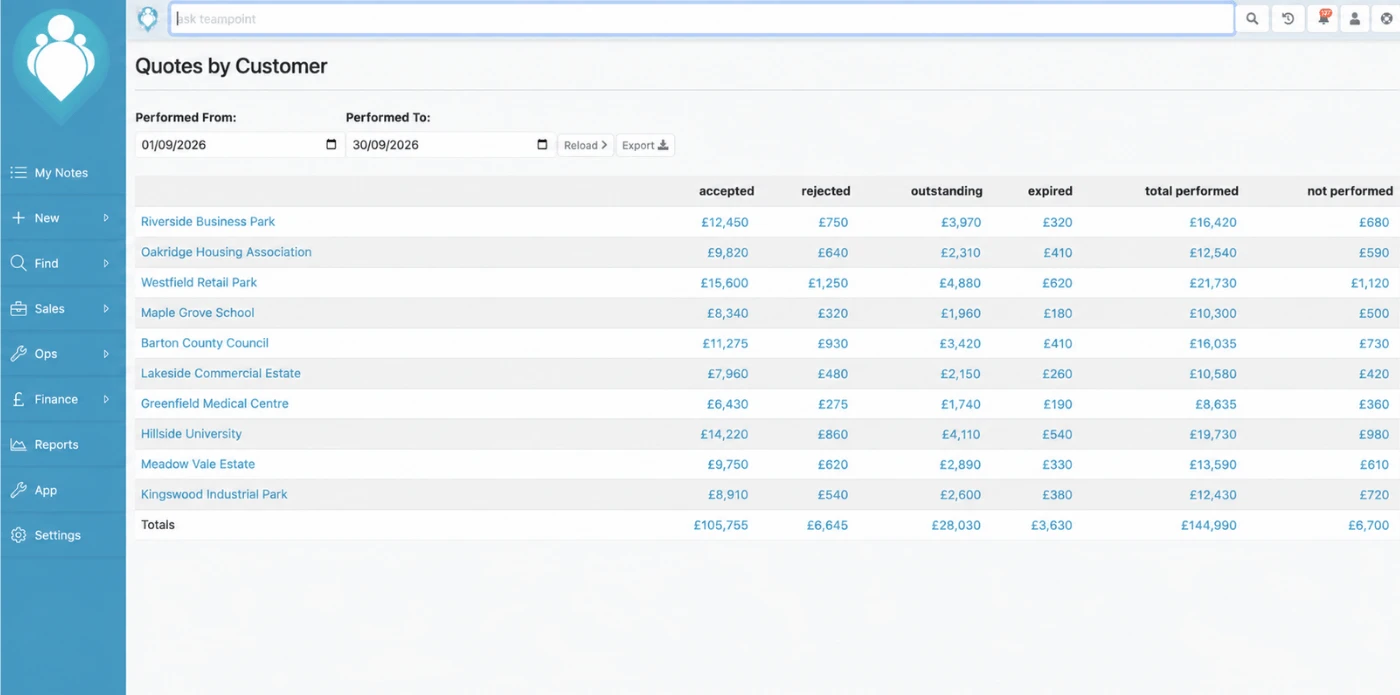Open the user profile icon

1355,19
